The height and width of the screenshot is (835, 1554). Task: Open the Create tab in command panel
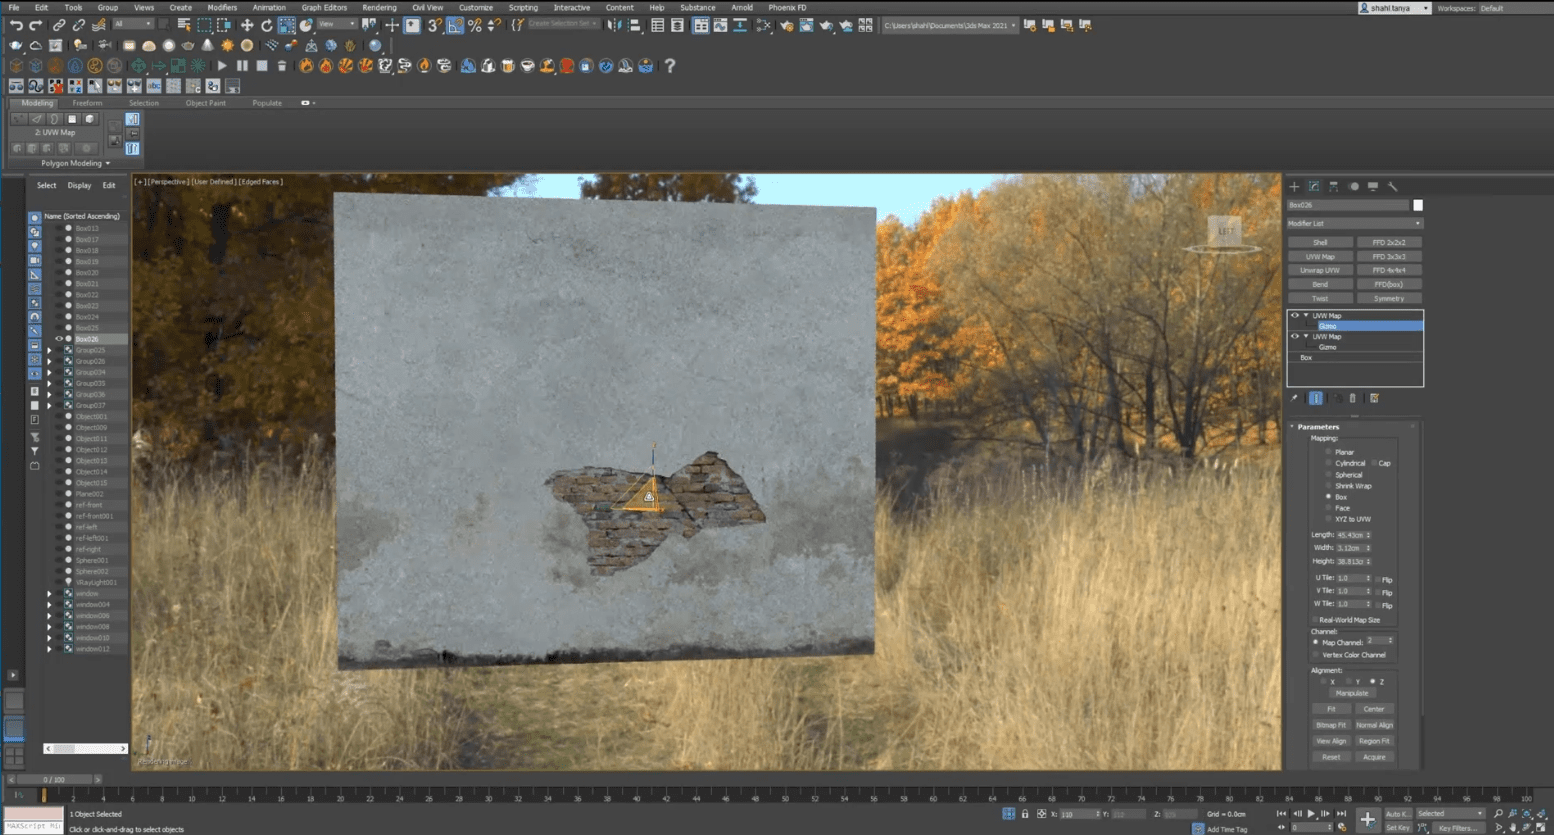point(1294,186)
